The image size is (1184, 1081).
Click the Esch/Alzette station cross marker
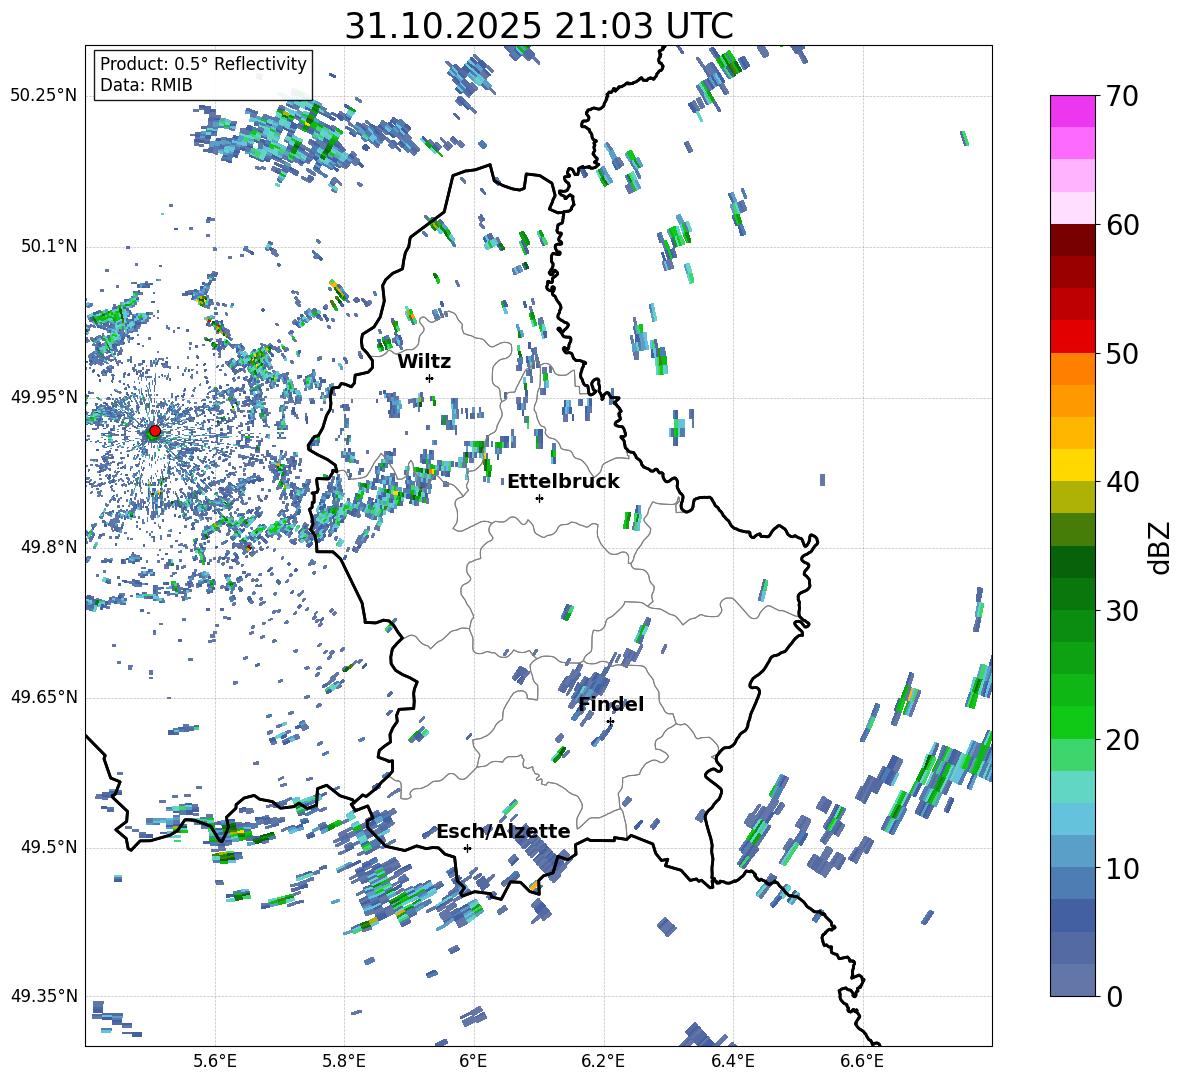(467, 848)
